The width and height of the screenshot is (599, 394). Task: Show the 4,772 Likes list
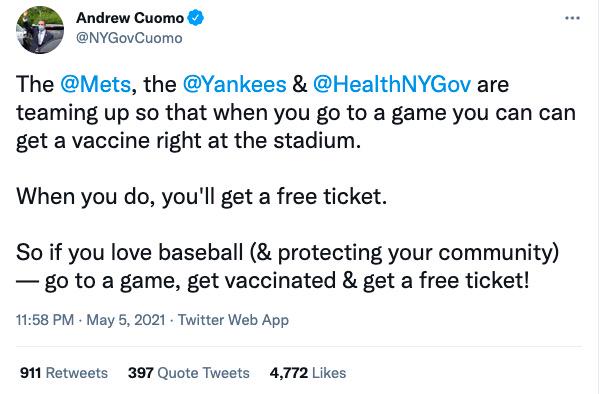click(308, 373)
